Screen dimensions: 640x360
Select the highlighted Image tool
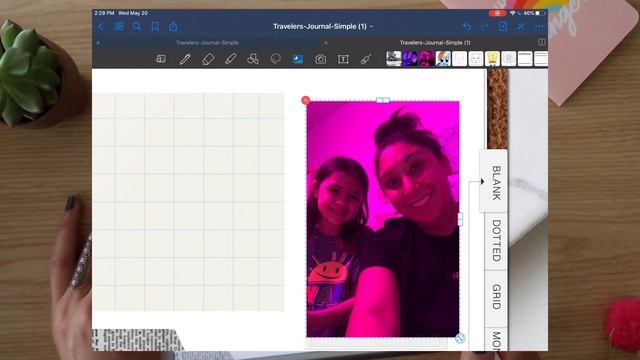coord(298,59)
